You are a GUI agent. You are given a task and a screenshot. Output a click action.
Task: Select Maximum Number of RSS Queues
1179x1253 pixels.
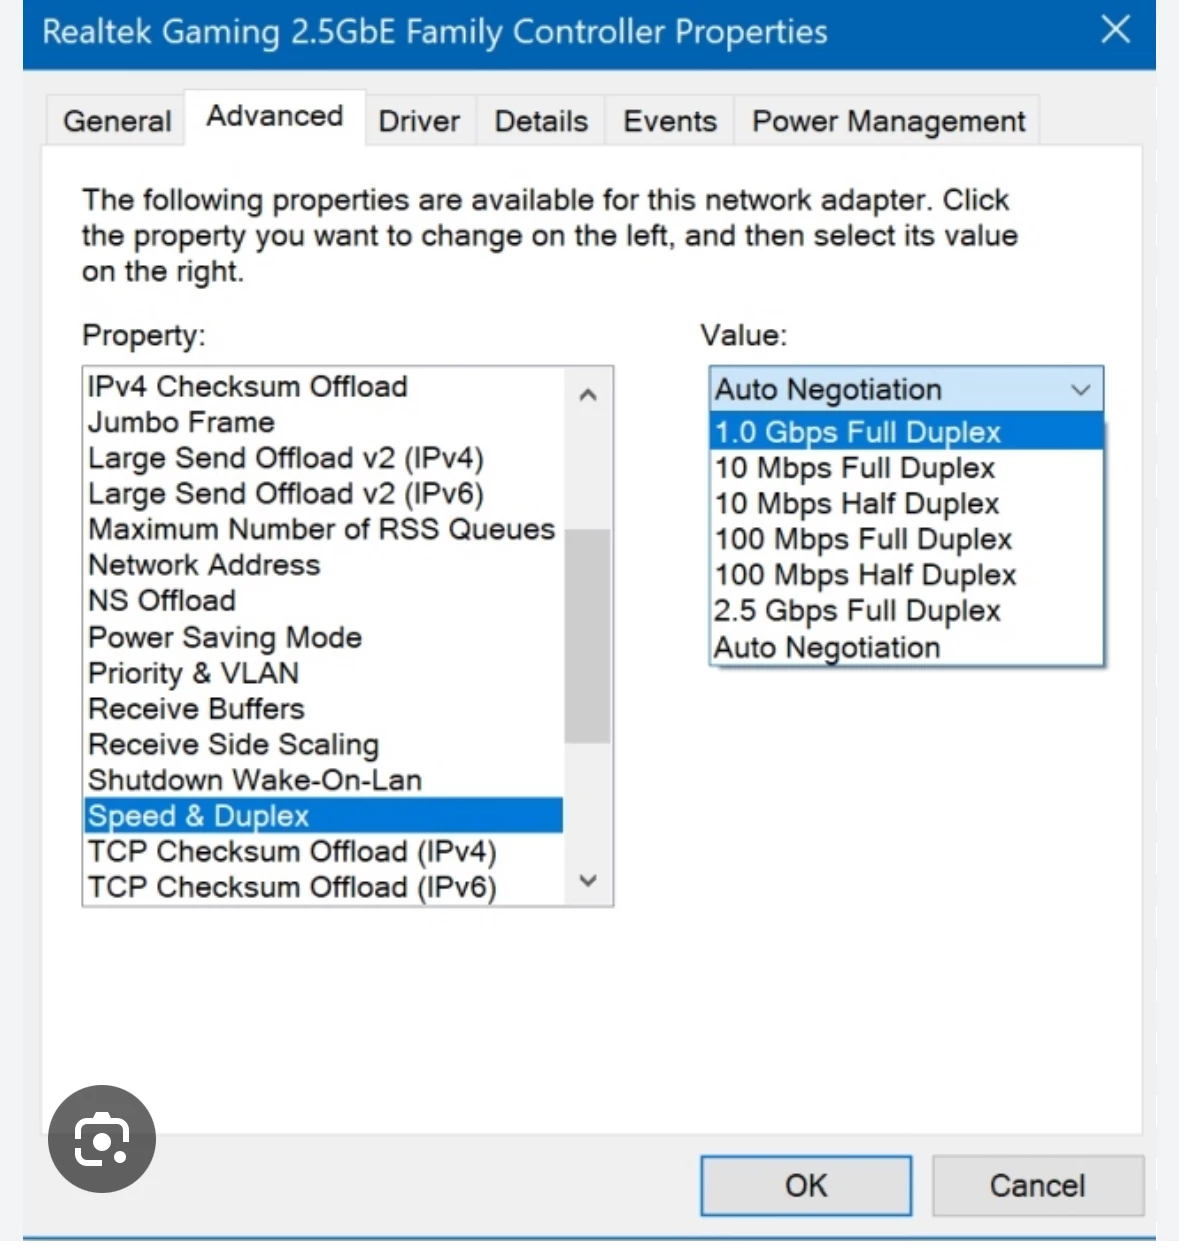click(x=324, y=529)
